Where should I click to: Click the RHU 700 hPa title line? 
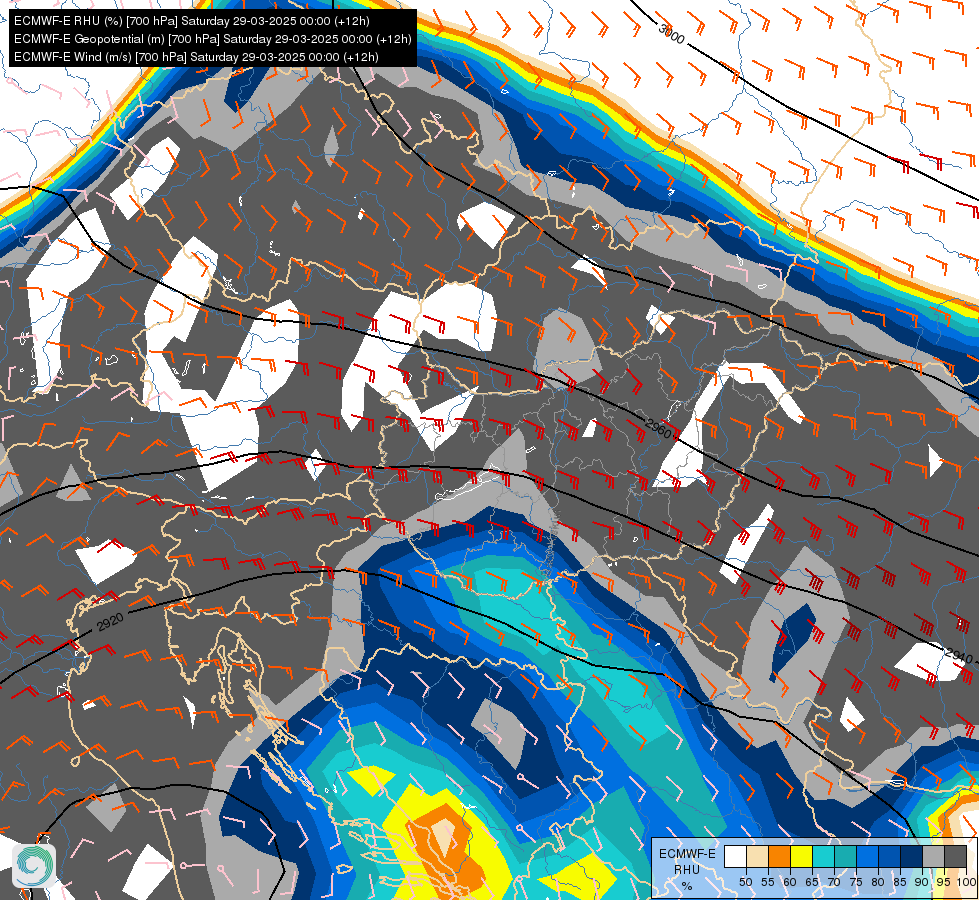click(x=192, y=21)
